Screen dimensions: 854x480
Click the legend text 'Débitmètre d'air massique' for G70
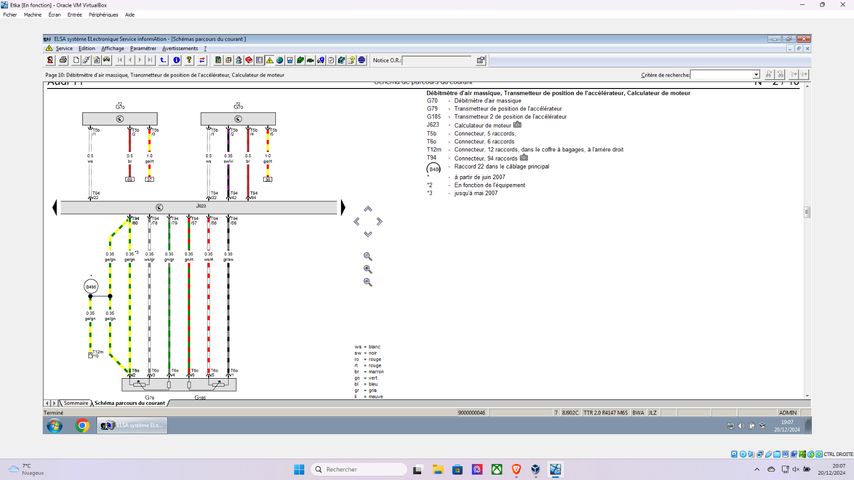pyautogui.click(x=487, y=101)
